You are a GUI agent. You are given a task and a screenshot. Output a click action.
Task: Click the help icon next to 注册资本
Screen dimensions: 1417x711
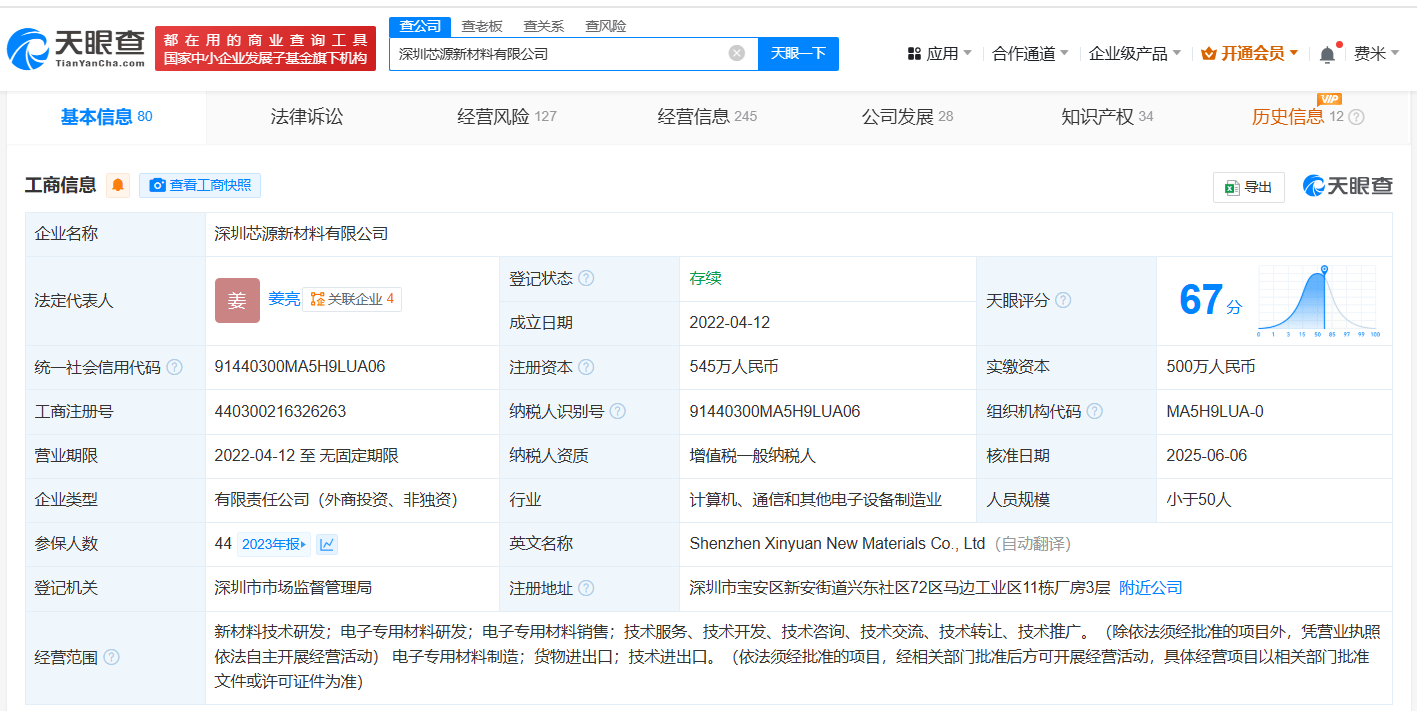[x=586, y=367]
